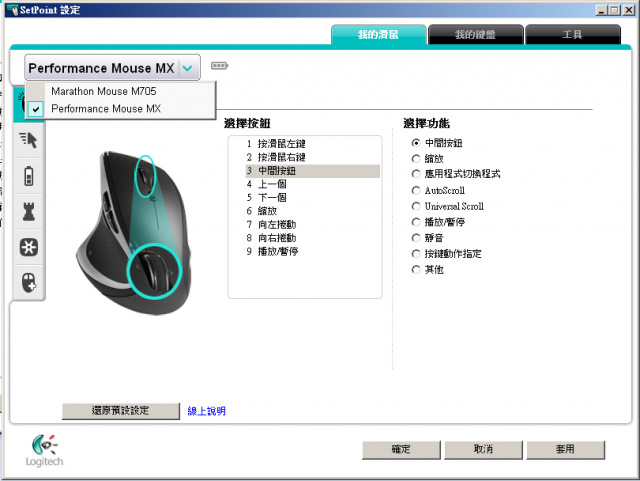Open the battery status sidebar icon
Screen dimensions: 640x481
coord(29,176)
